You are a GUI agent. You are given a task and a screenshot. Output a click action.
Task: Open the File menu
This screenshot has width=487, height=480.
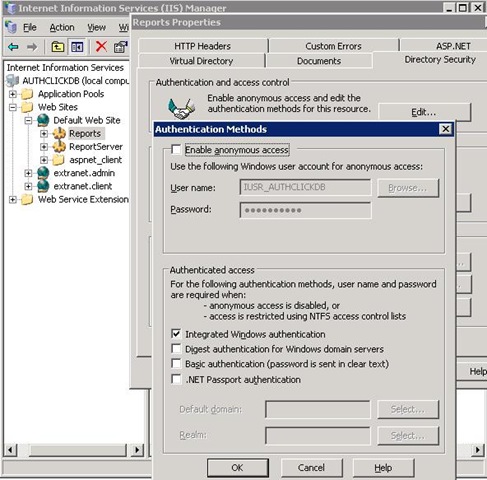[x=30, y=27]
